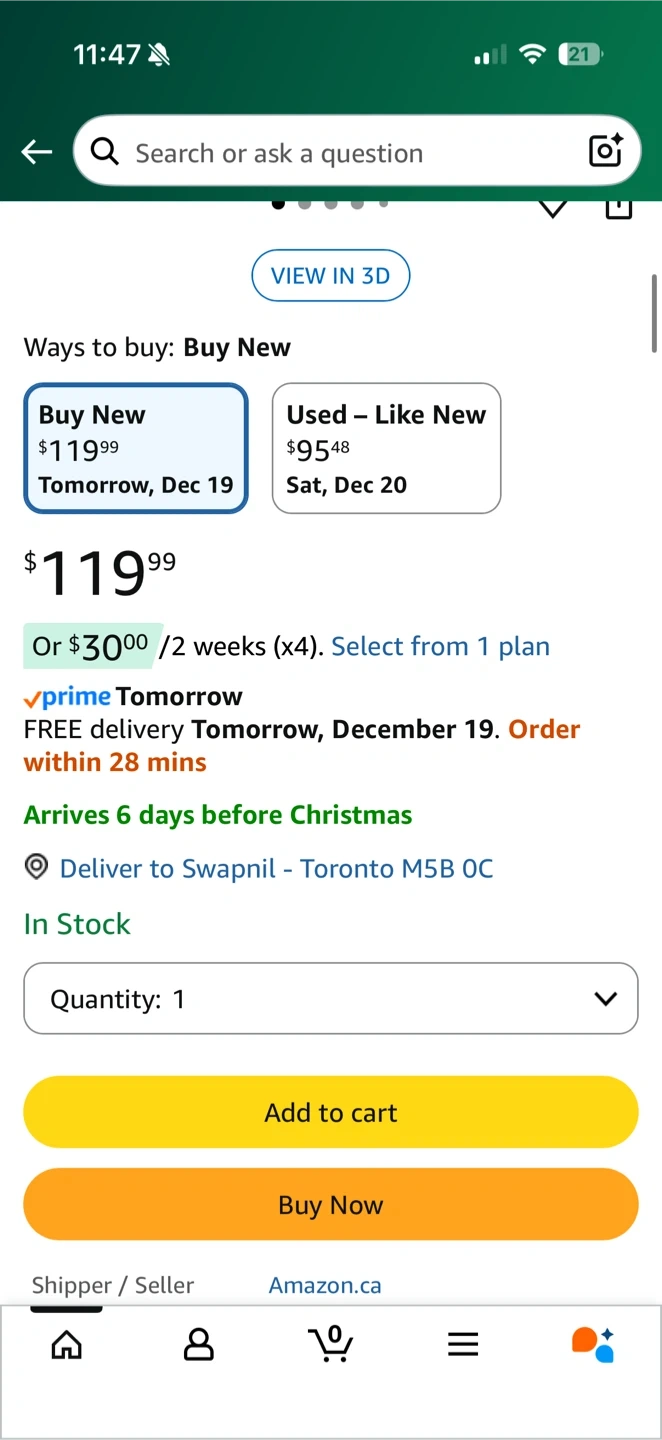
Task: Launch the Rufus AI assistant icon
Action: pyautogui.click(x=593, y=1345)
